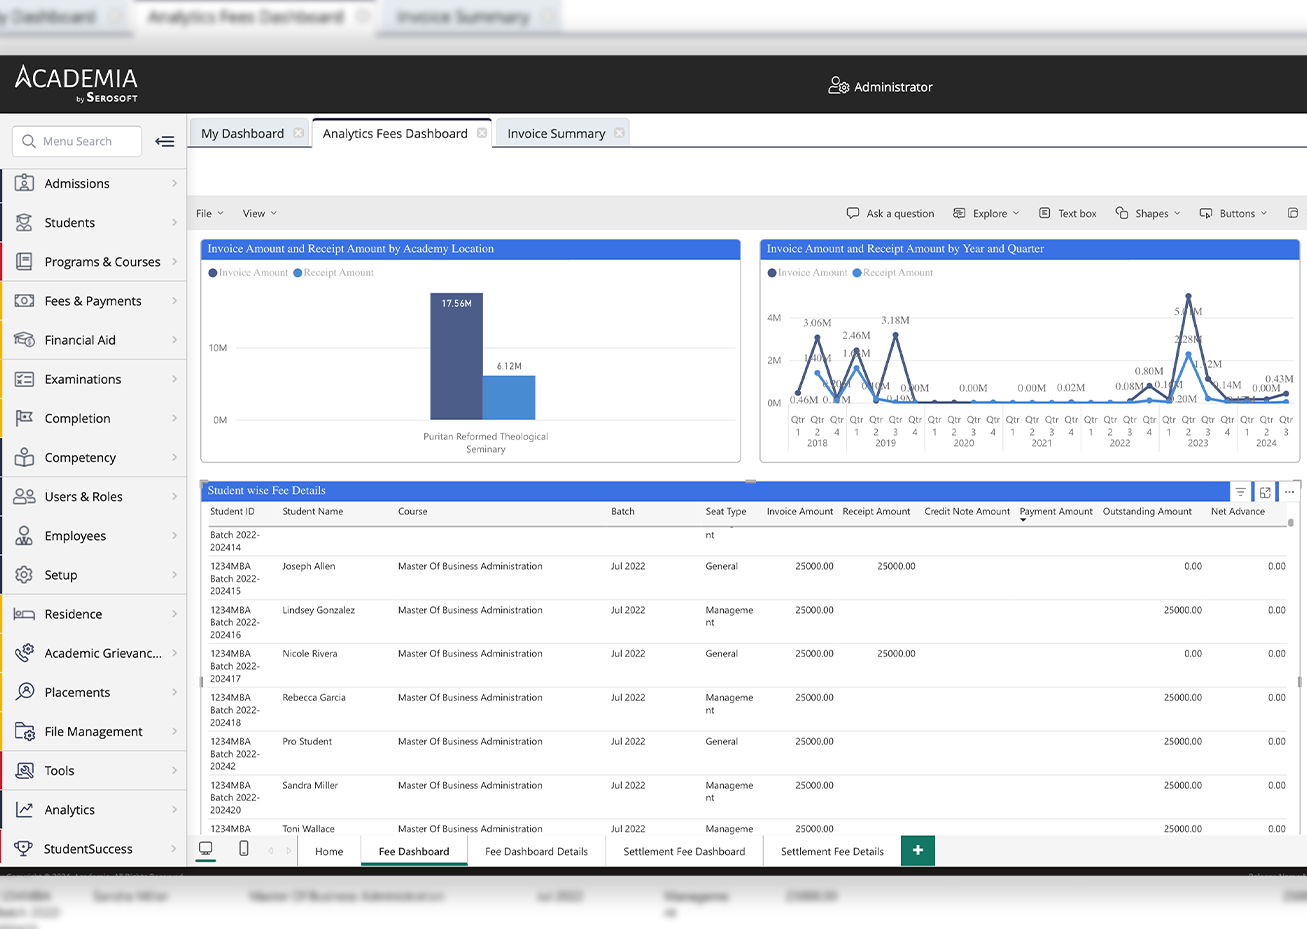Expand Fees & Payments sidebar menu
The image size is (1307, 929).
pyautogui.click(x=93, y=301)
